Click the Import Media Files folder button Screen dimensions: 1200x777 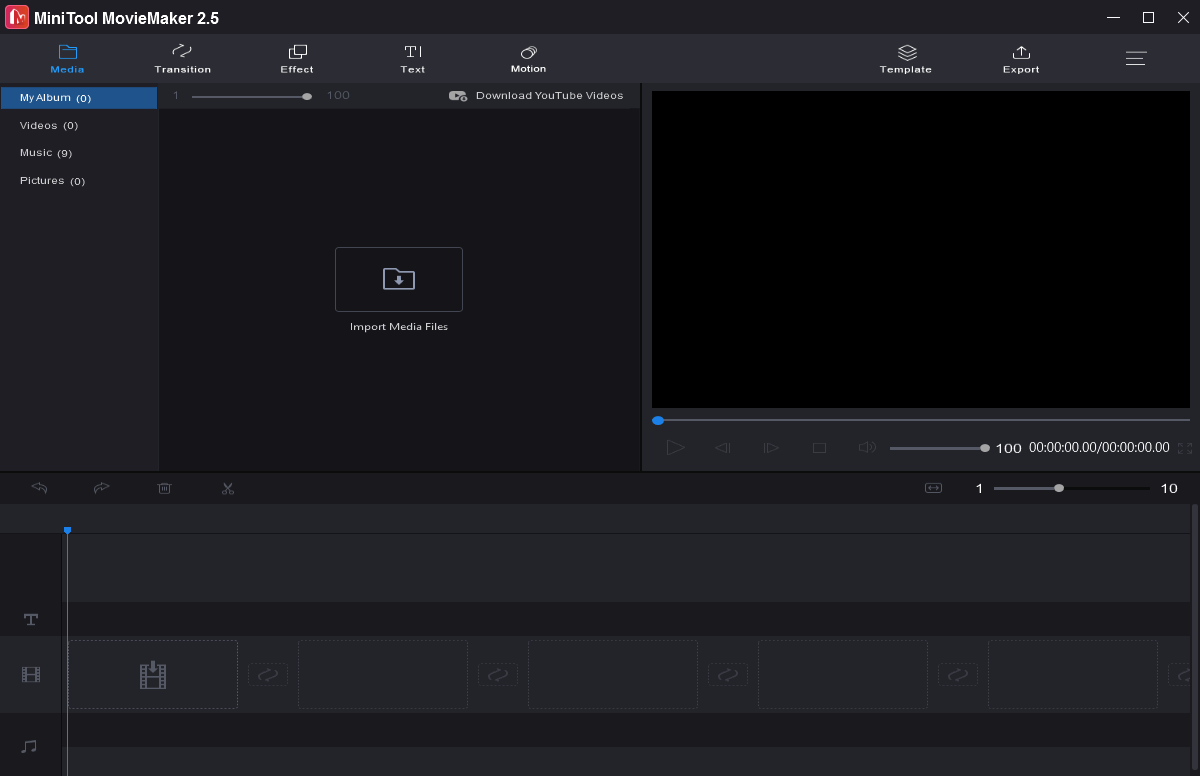[x=399, y=279]
